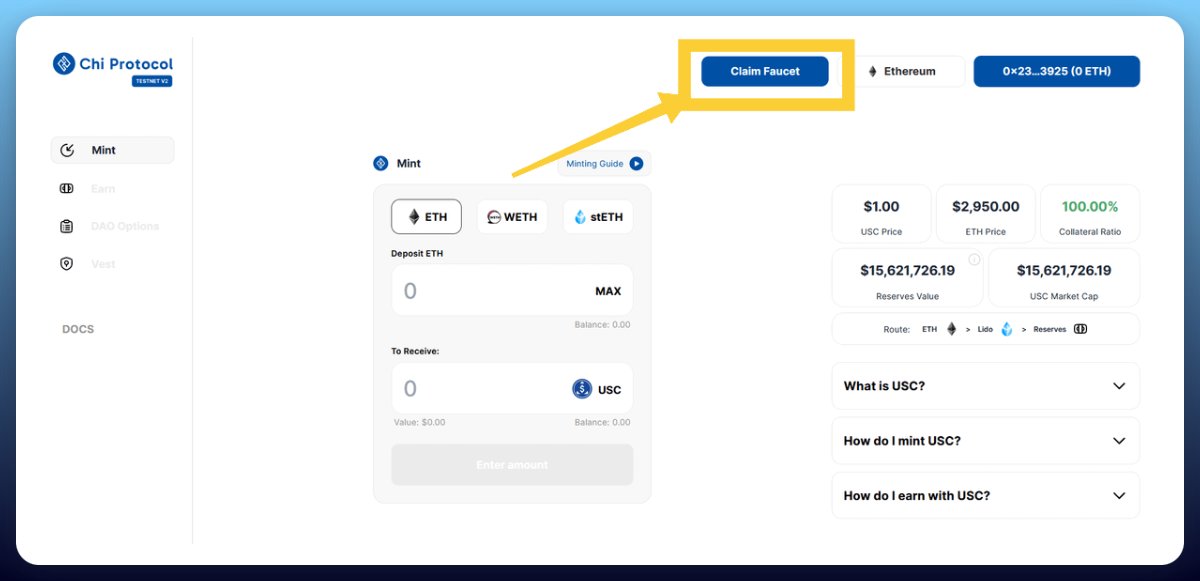1200x581 pixels.
Task: Expand the How do I mint USC? section
Action: pyautogui.click(x=985, y=441)
